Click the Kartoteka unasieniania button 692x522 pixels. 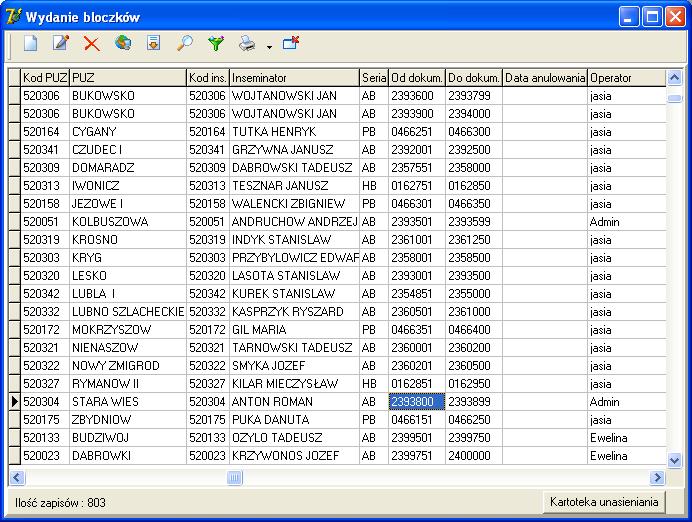click(x=604, y=502)
